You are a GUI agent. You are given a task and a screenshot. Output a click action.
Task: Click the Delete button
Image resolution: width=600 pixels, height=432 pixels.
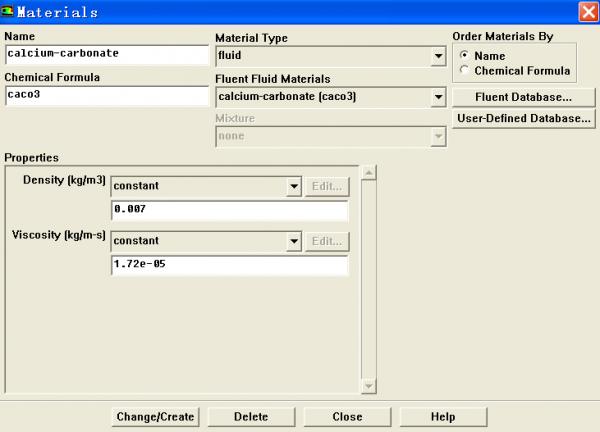tap(250, 416)
